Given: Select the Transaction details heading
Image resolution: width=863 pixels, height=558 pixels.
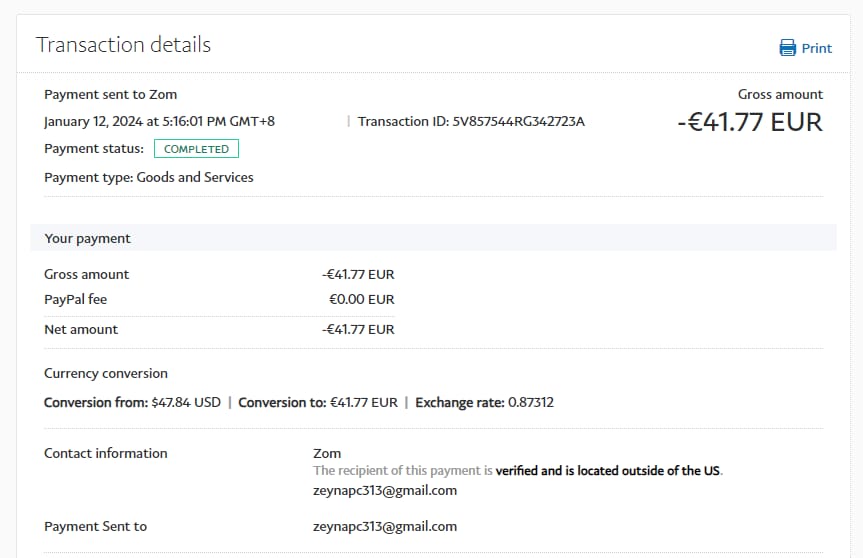Looking at the screenshot, I should click(x=123, y=45).
